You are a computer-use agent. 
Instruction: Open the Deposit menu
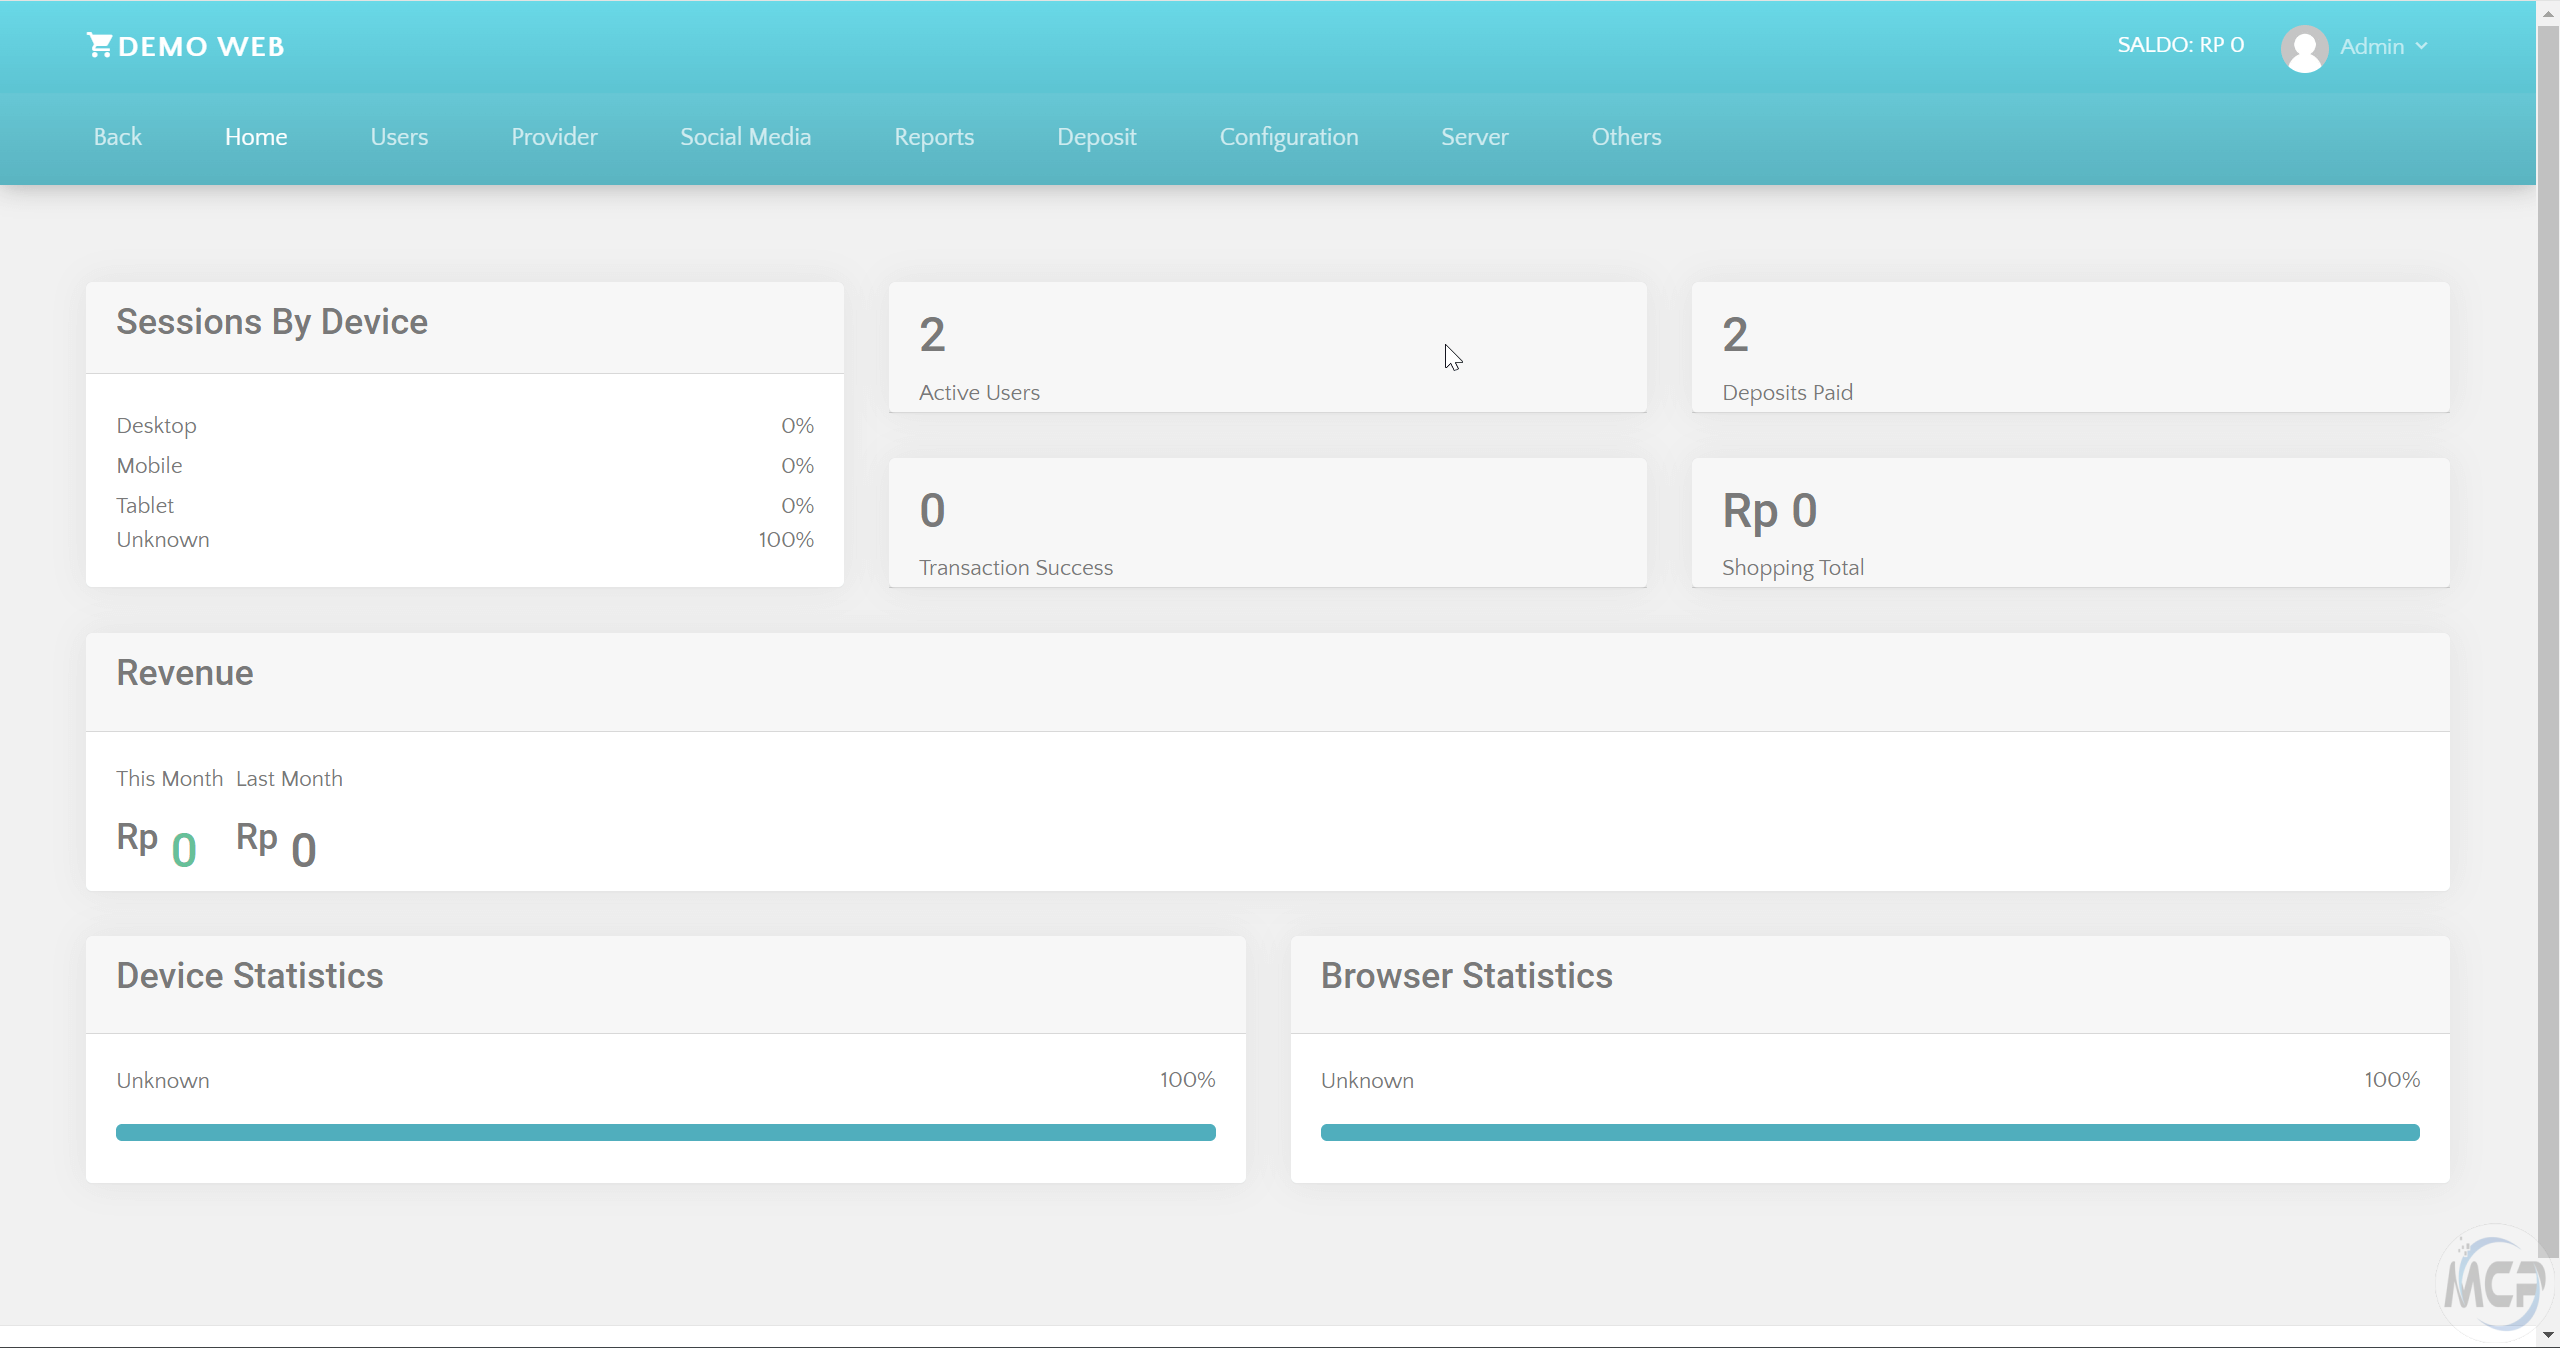coord(1096,137)
